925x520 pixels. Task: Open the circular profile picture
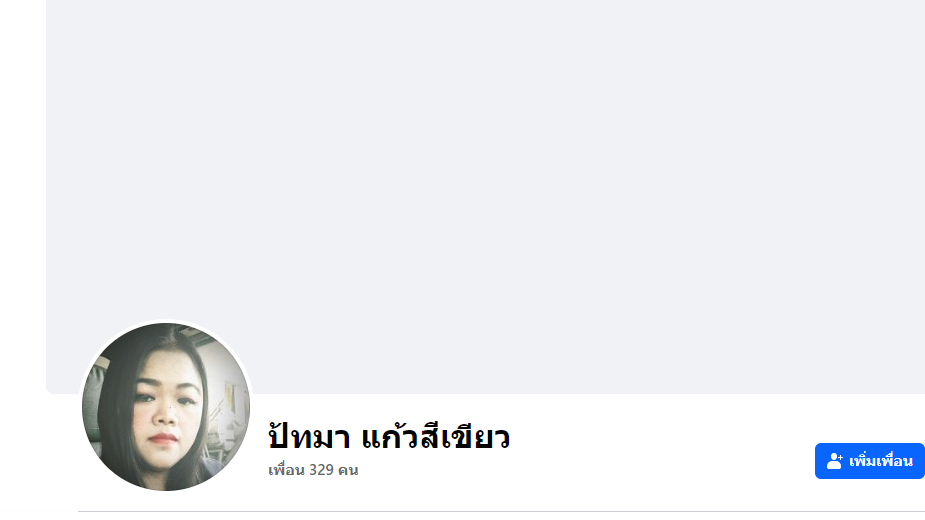(166, 407)
